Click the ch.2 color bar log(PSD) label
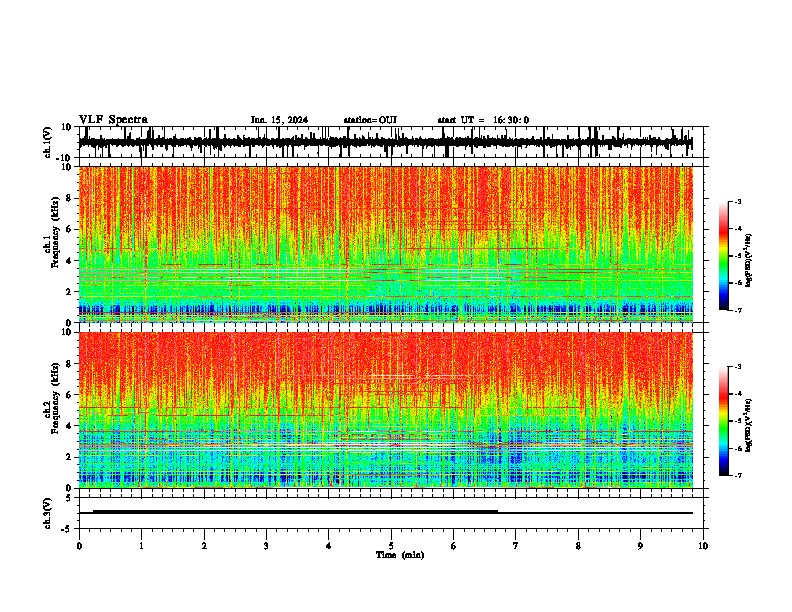The height and width of the screenshot is (612, 792). click(x=749, y=424)
